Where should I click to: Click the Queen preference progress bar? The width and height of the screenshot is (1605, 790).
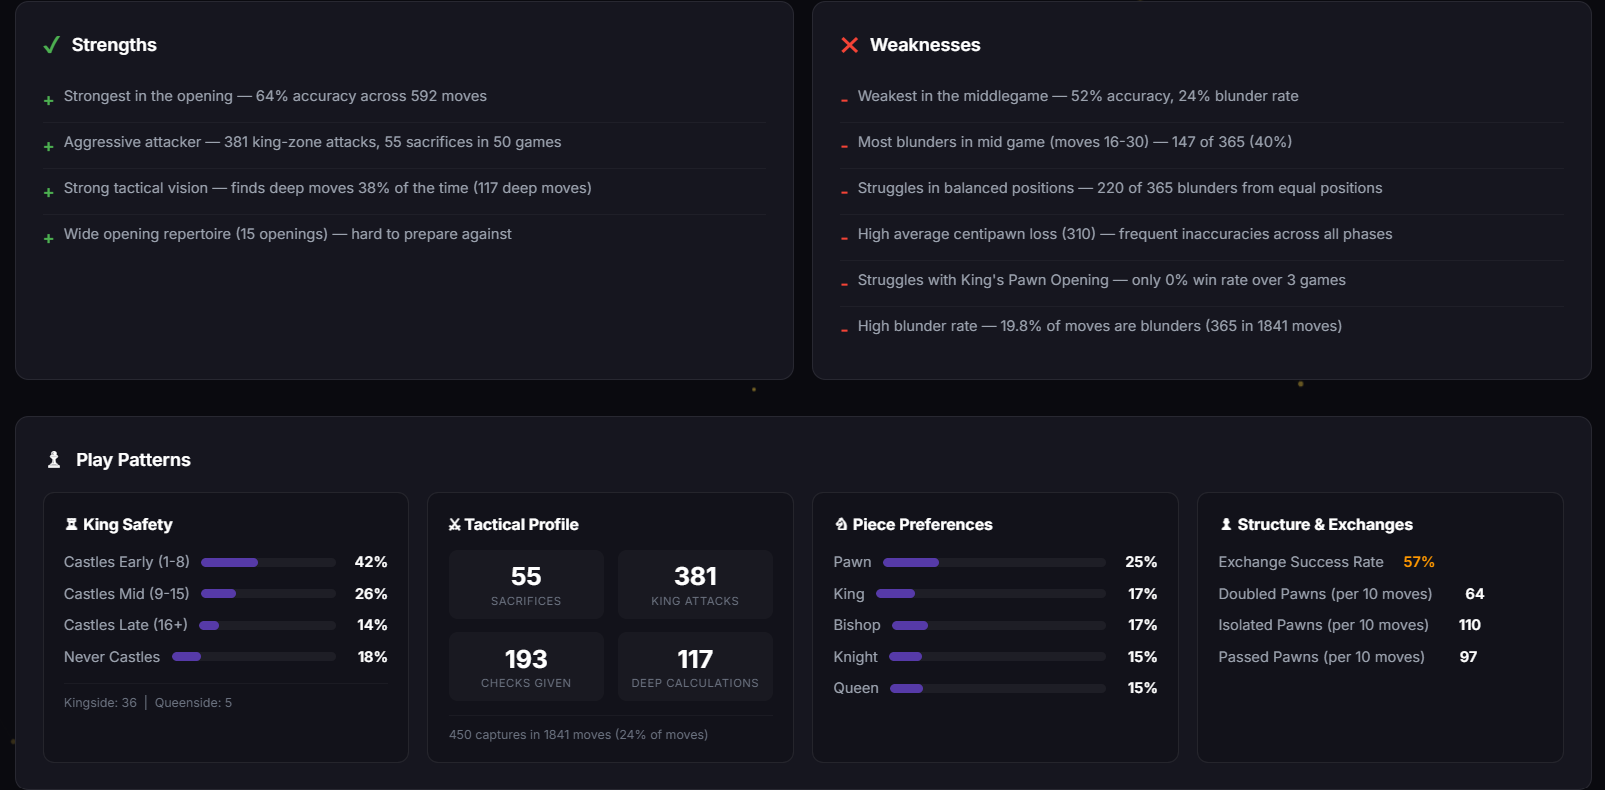[x=997, y=688]
